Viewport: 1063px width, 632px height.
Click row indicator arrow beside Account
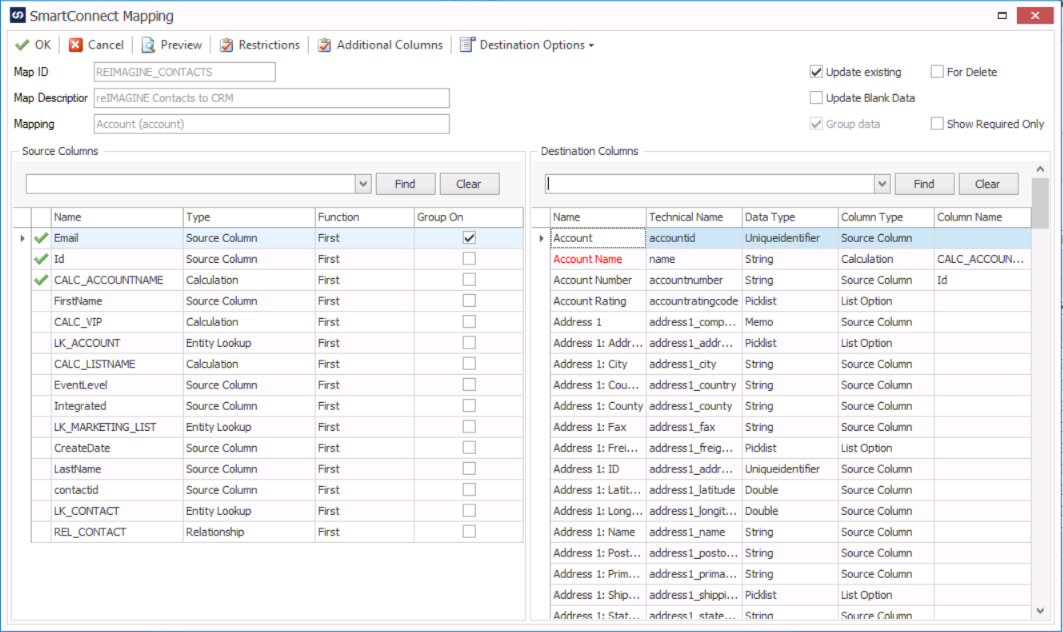541,238
